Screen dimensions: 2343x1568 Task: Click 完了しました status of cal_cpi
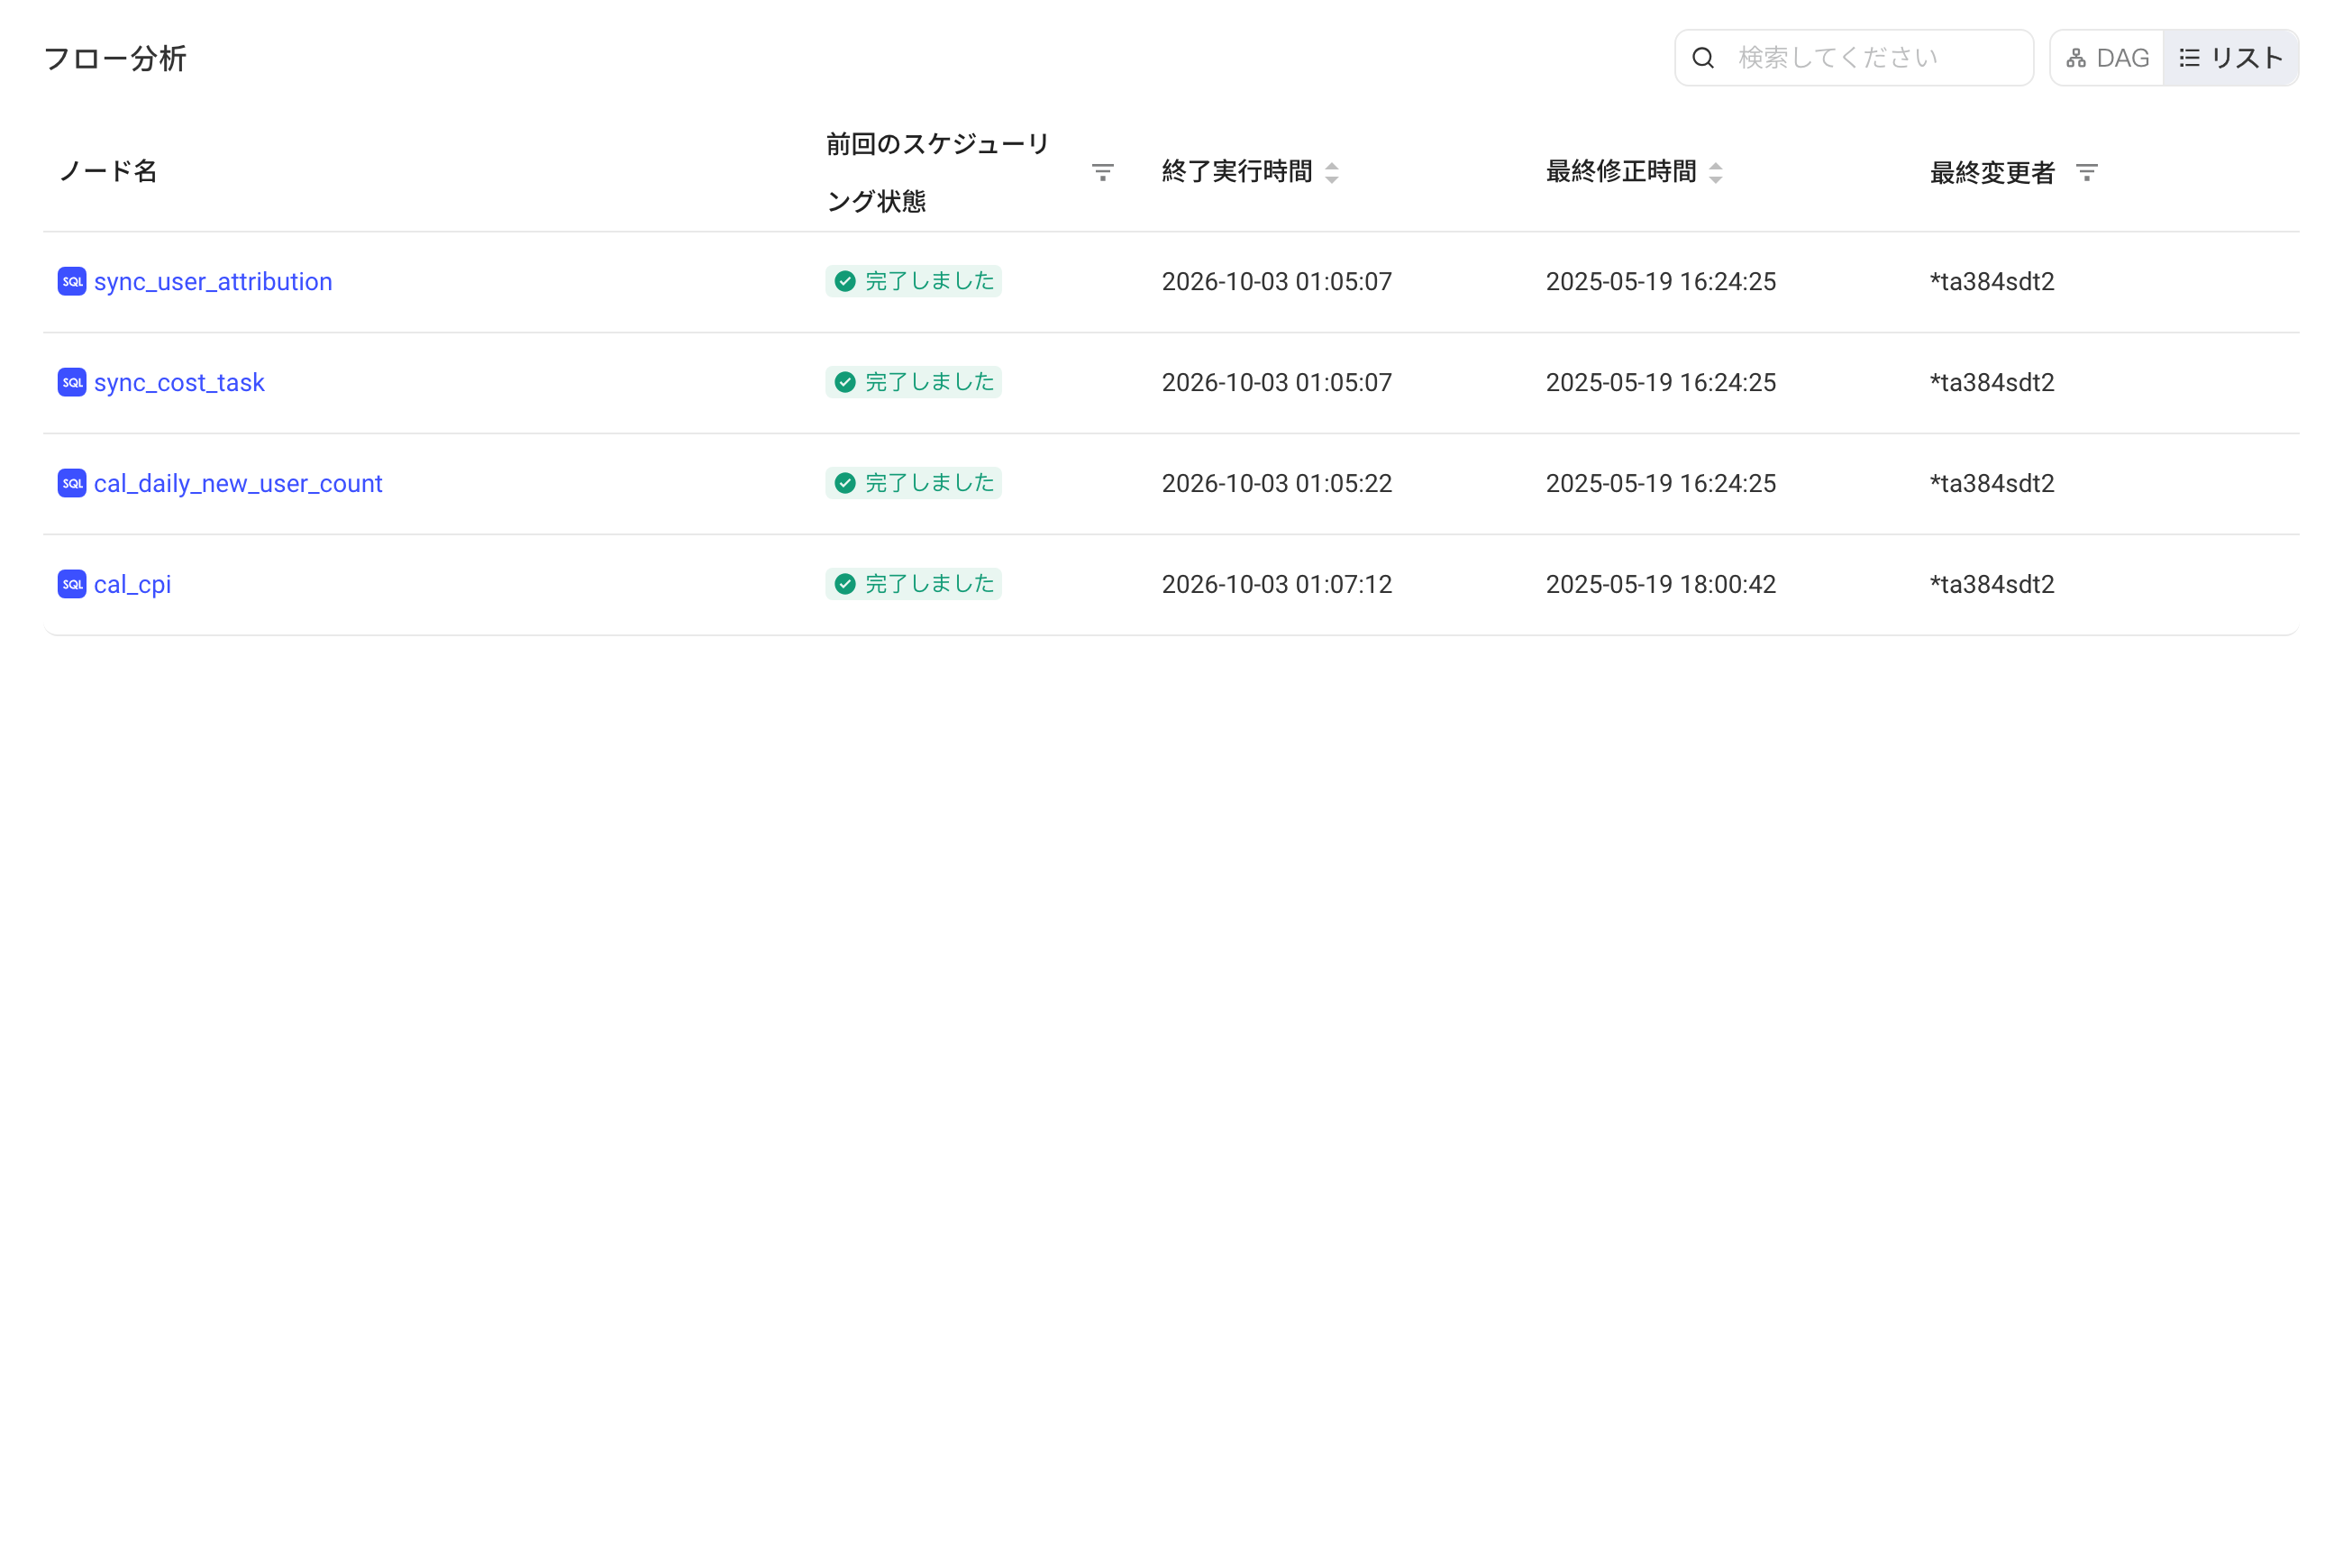pos(913,584)
